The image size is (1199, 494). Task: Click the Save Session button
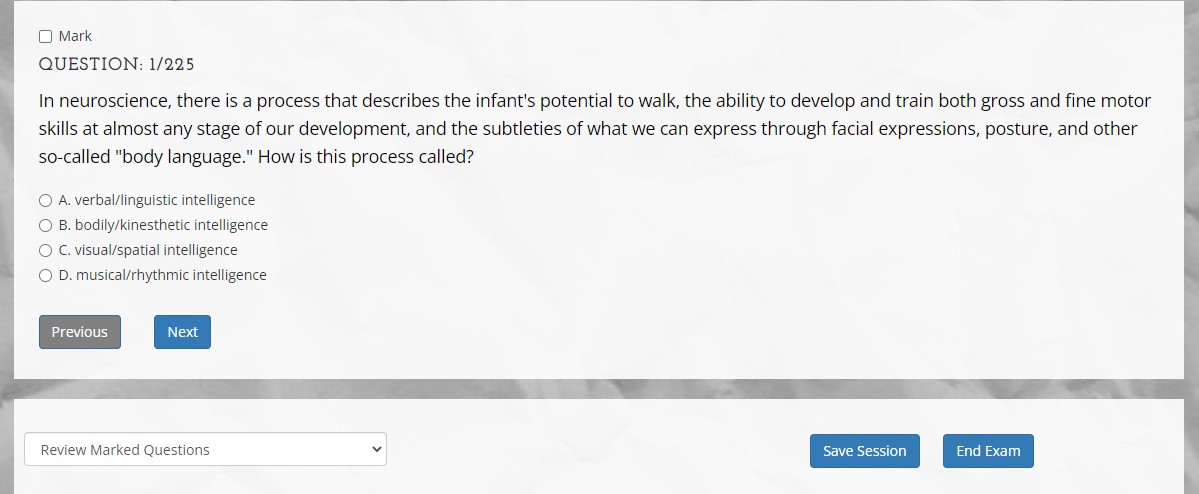point(865,451)
